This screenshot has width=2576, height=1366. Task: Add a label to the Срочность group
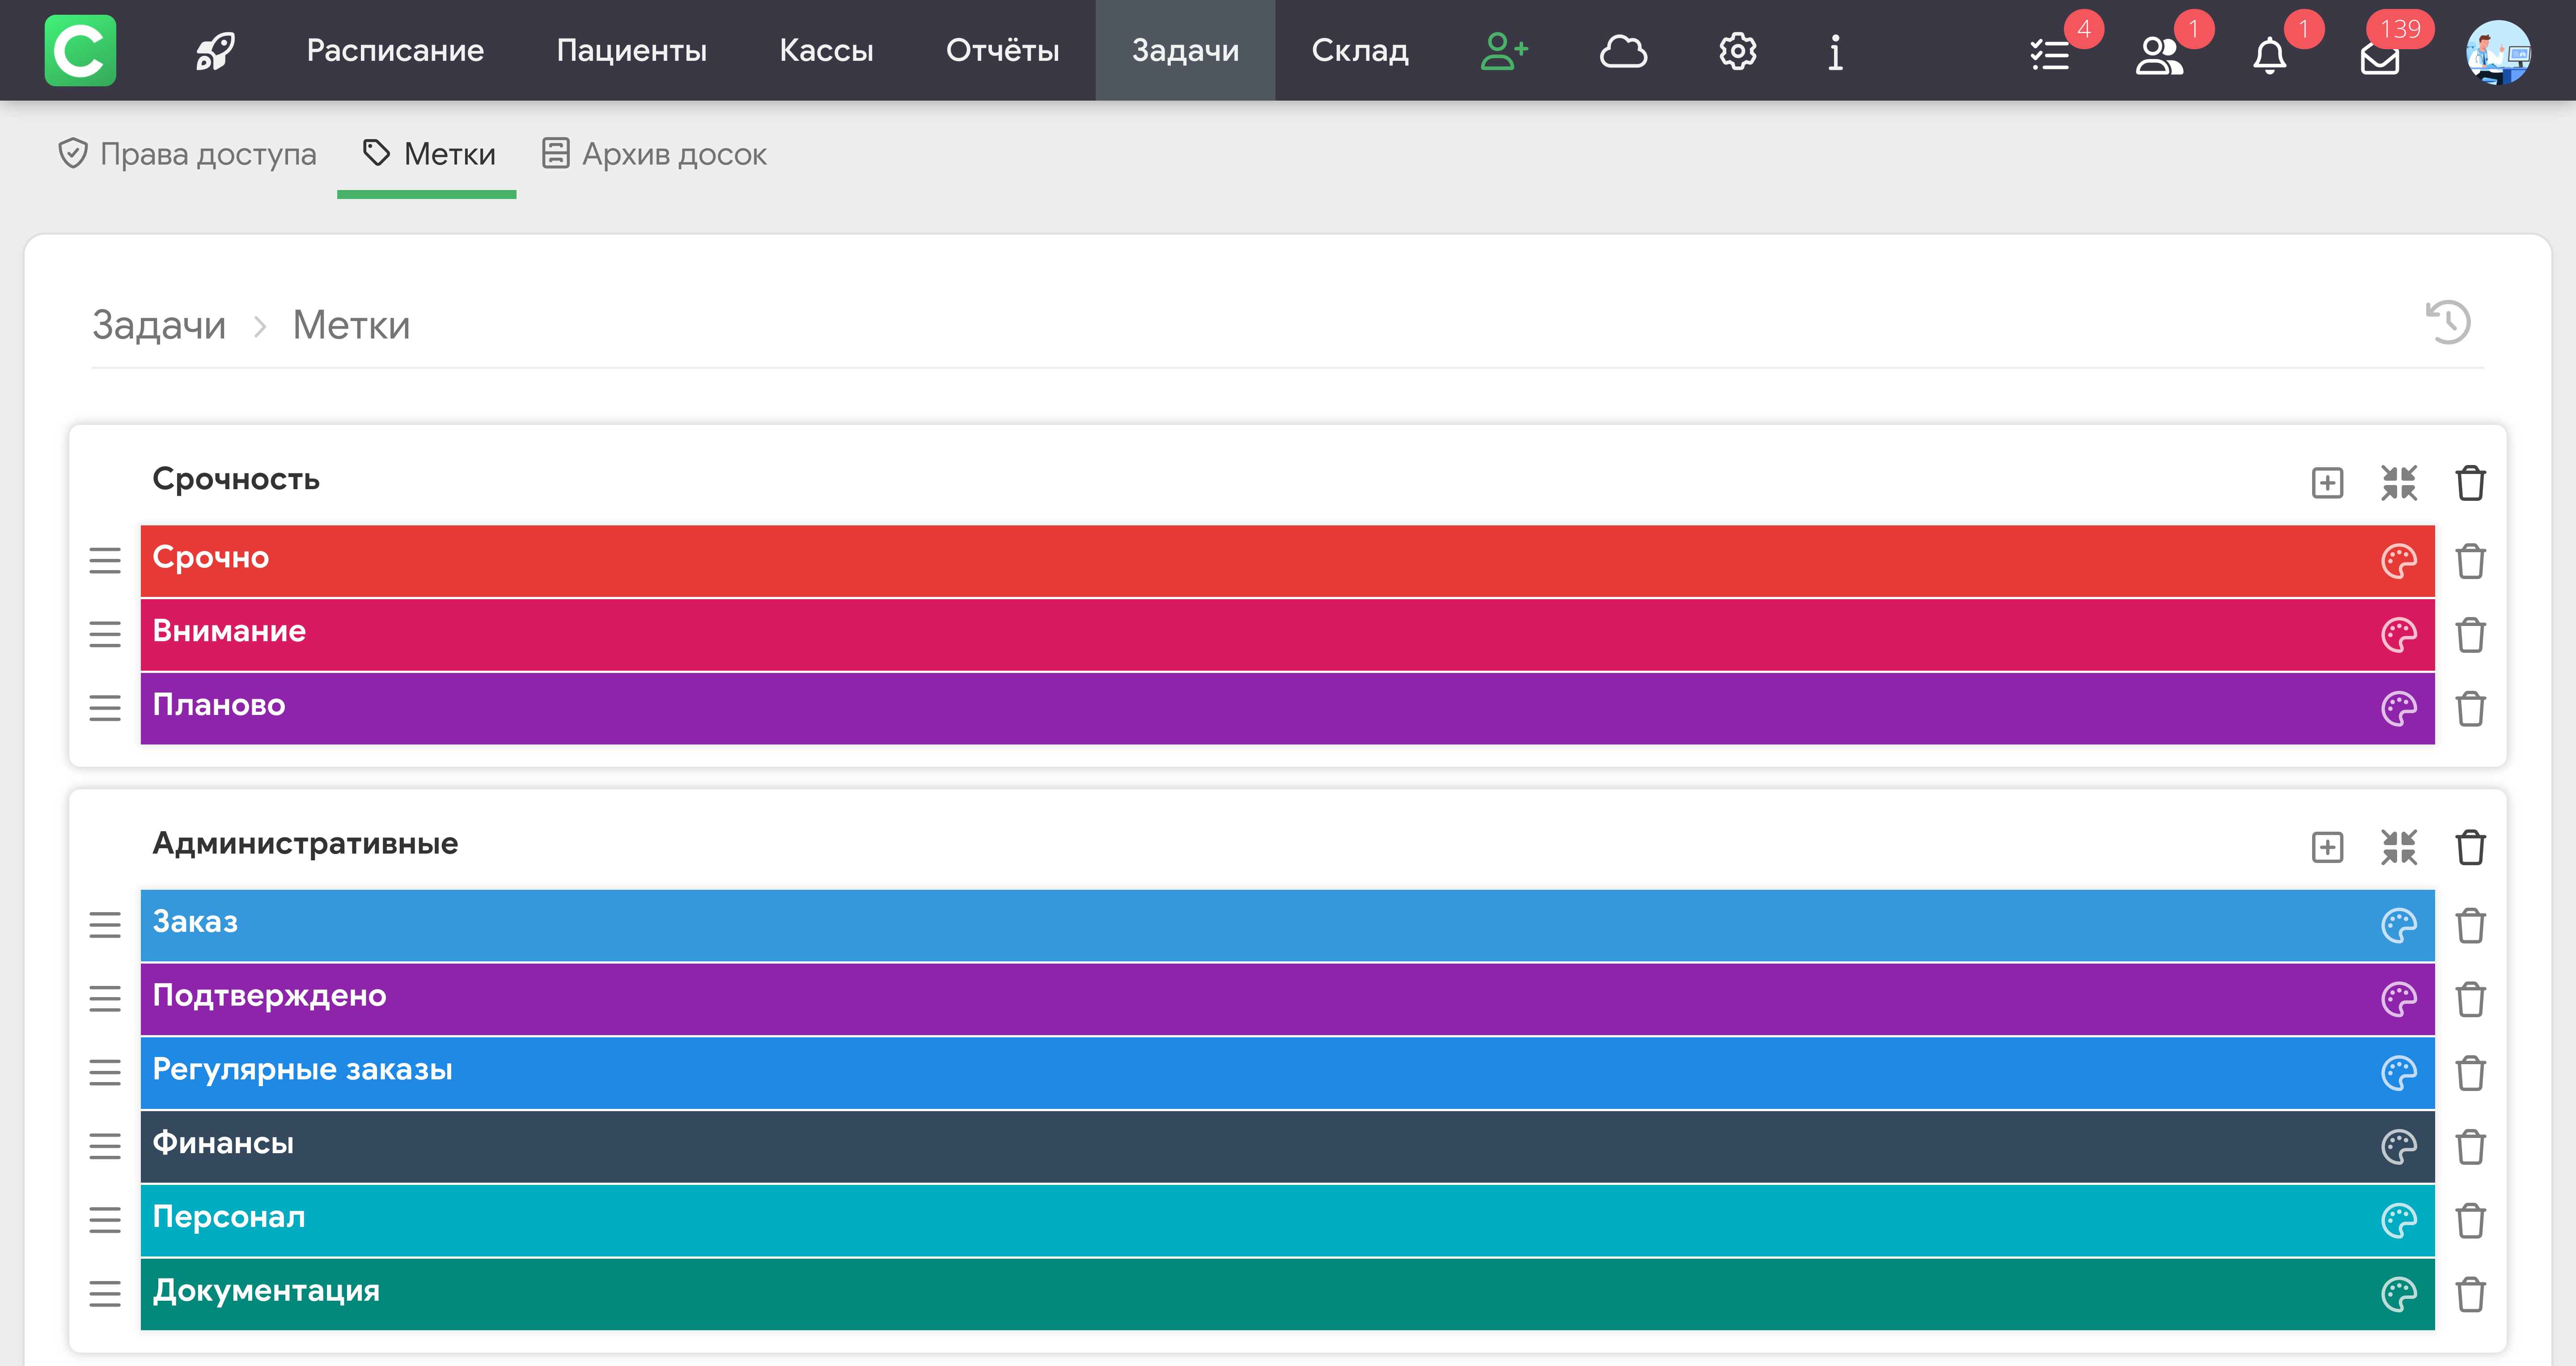(2327, 483)
